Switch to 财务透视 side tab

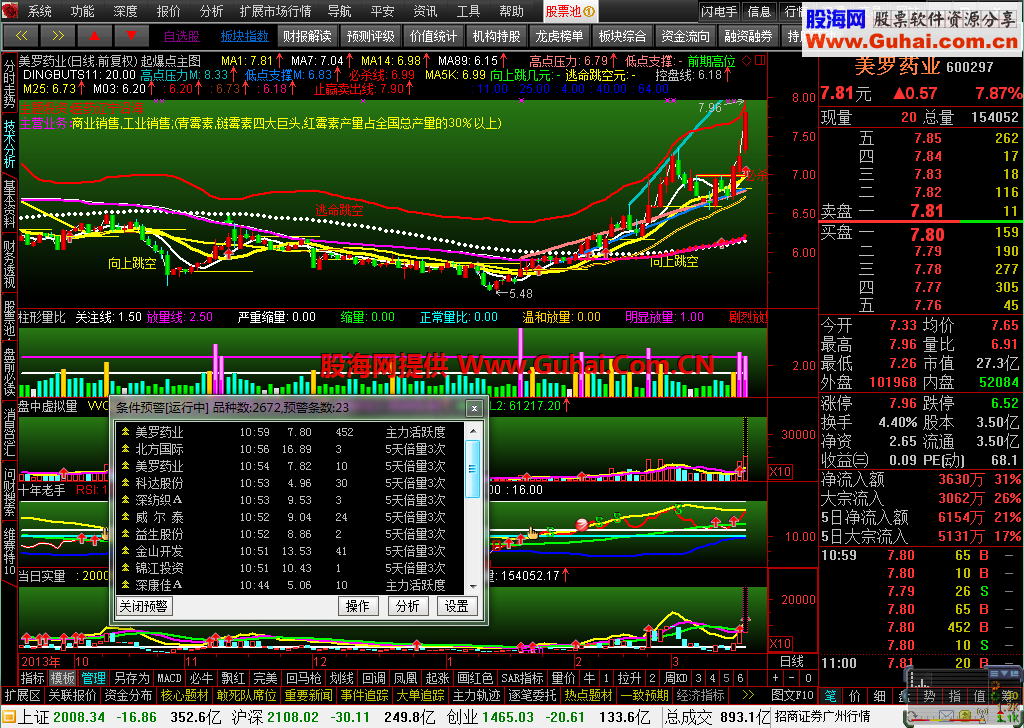(x=9, y=264)
